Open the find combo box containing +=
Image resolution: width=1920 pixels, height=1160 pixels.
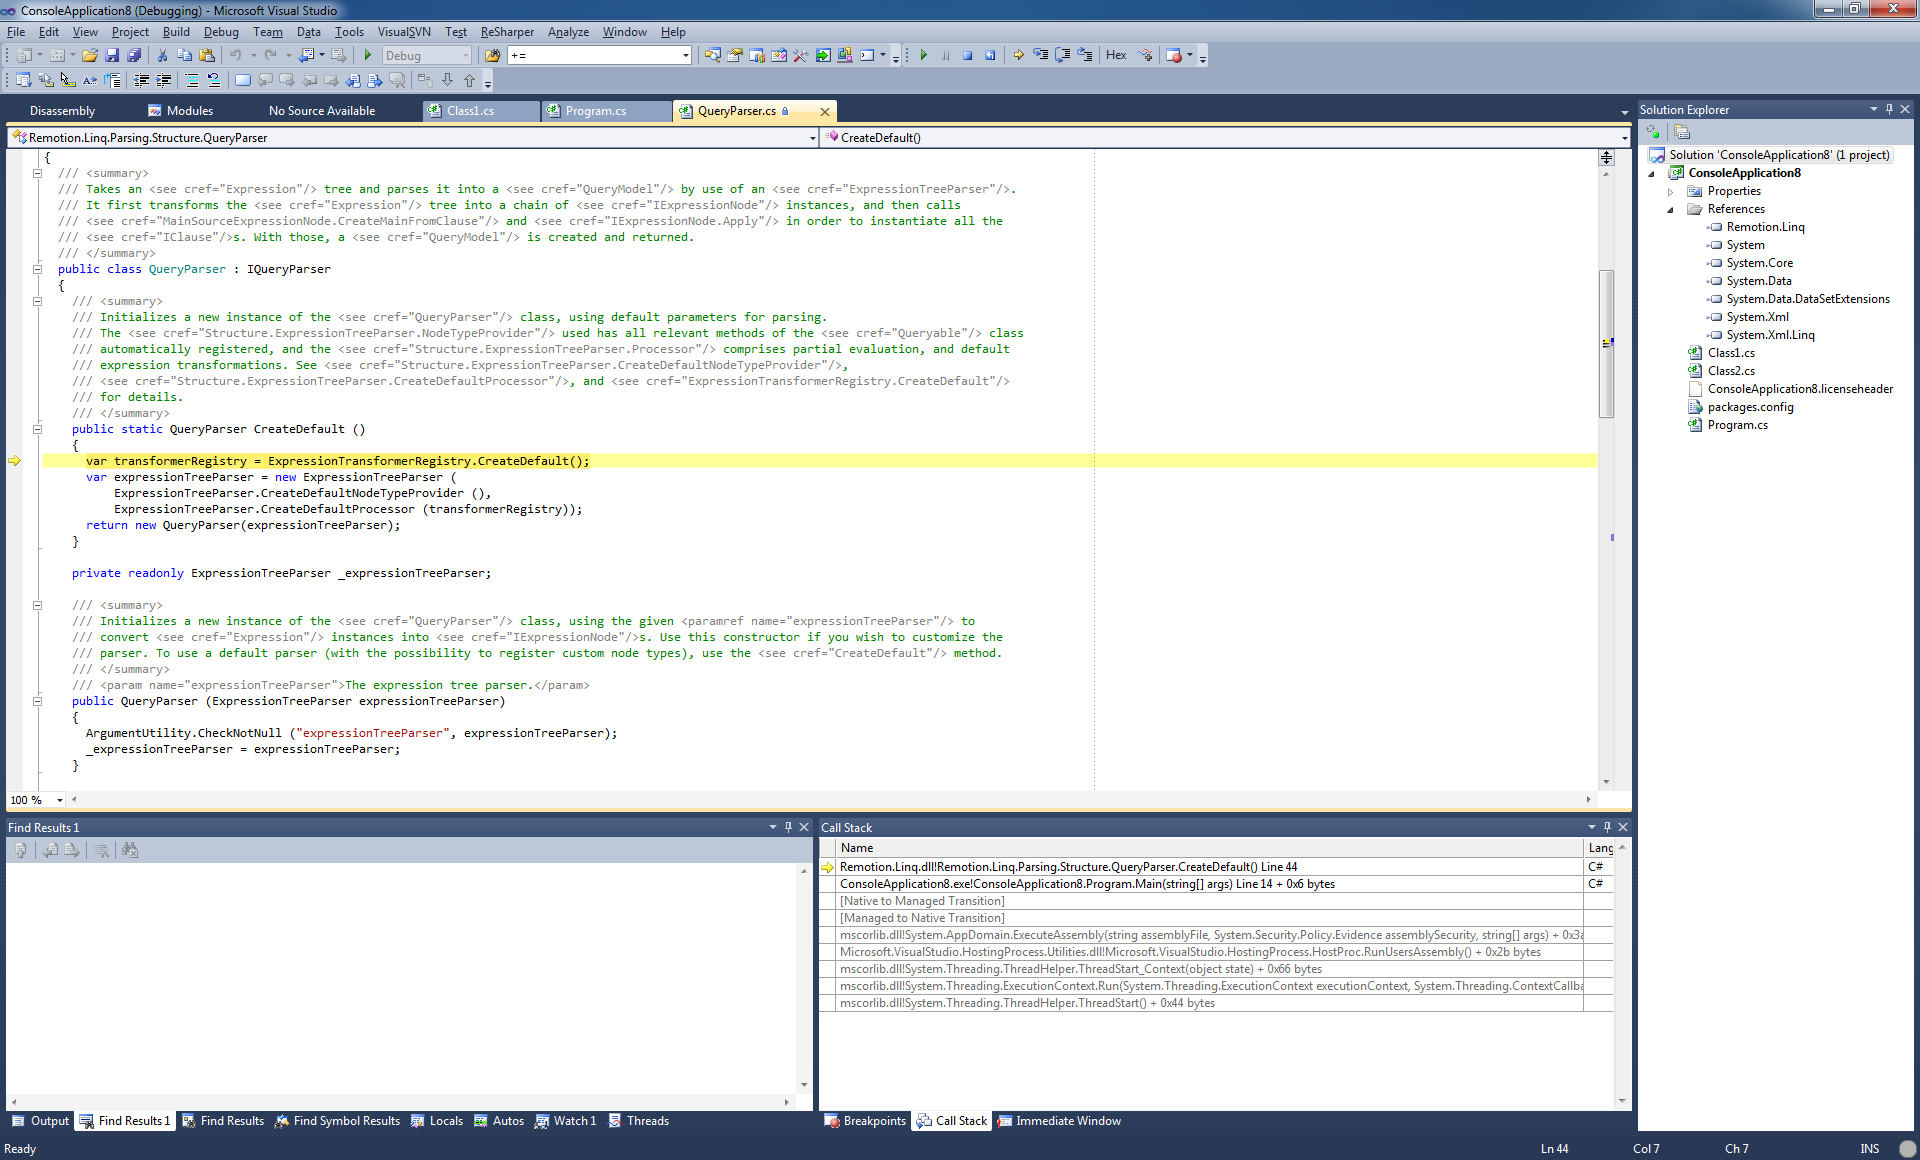coord(685,56)
